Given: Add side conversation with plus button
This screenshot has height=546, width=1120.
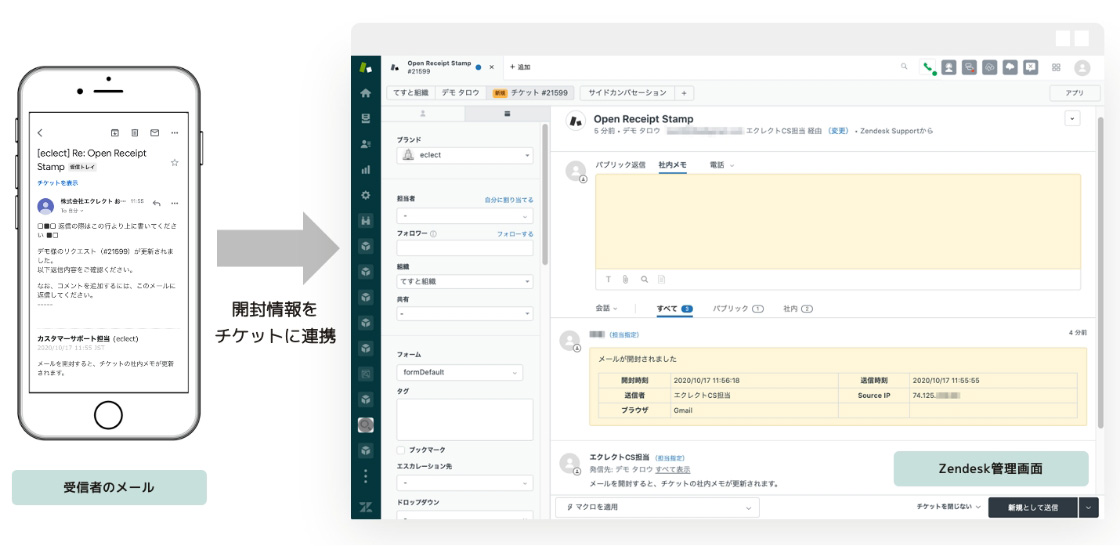Looking at the screenshot, I should click(684, 93).
